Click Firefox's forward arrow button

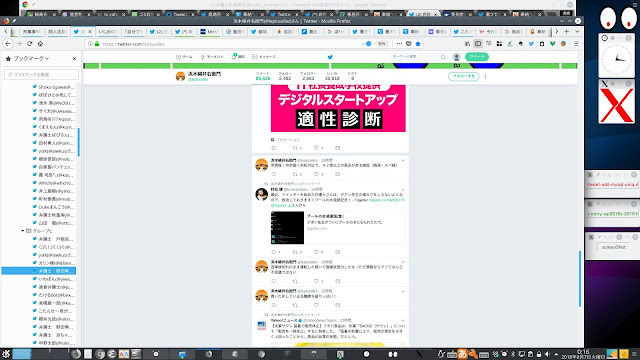click(19, 44)
